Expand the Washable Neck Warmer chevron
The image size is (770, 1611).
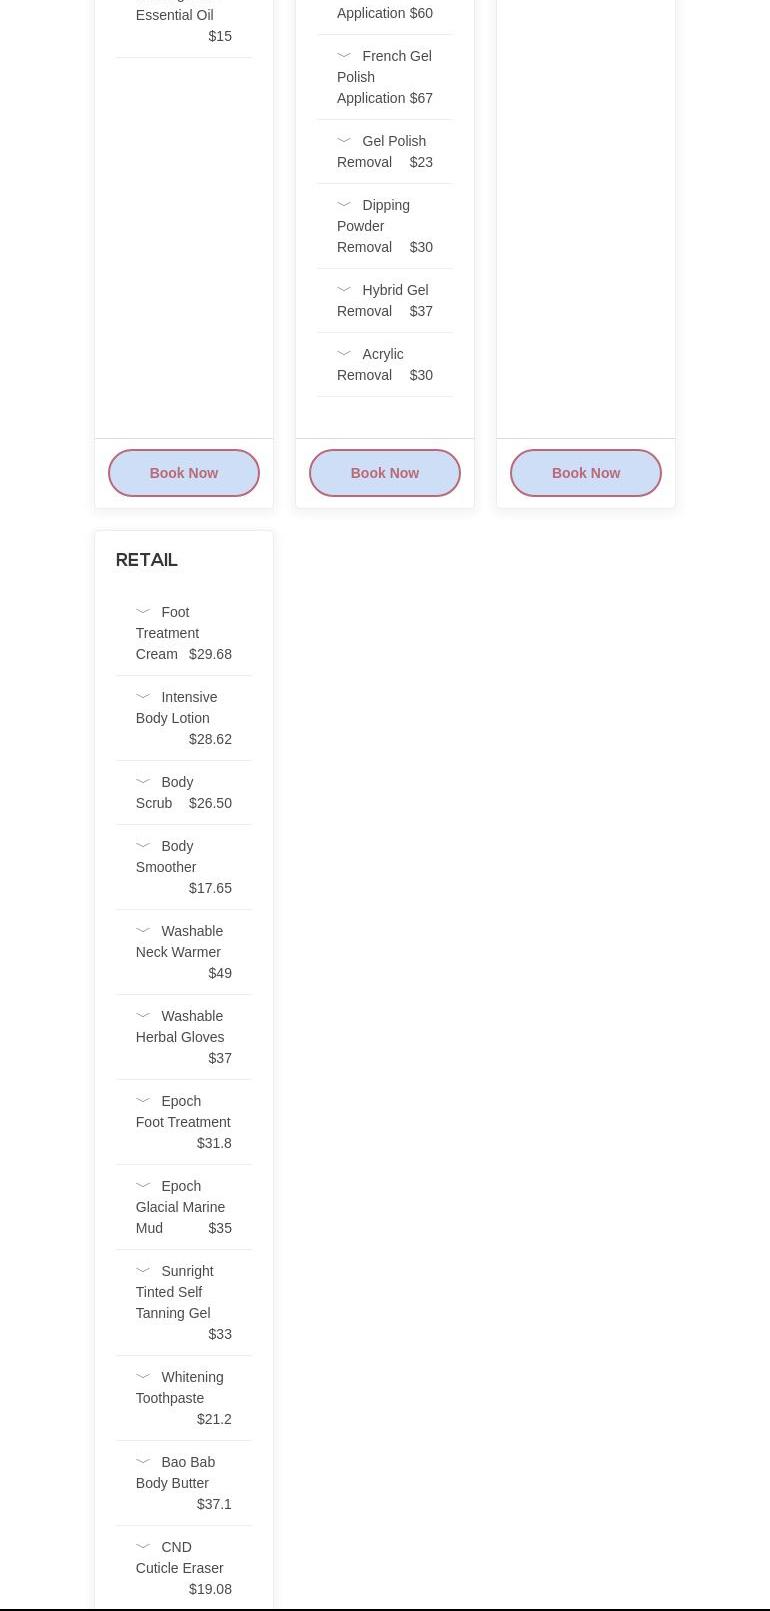[143, 931]
